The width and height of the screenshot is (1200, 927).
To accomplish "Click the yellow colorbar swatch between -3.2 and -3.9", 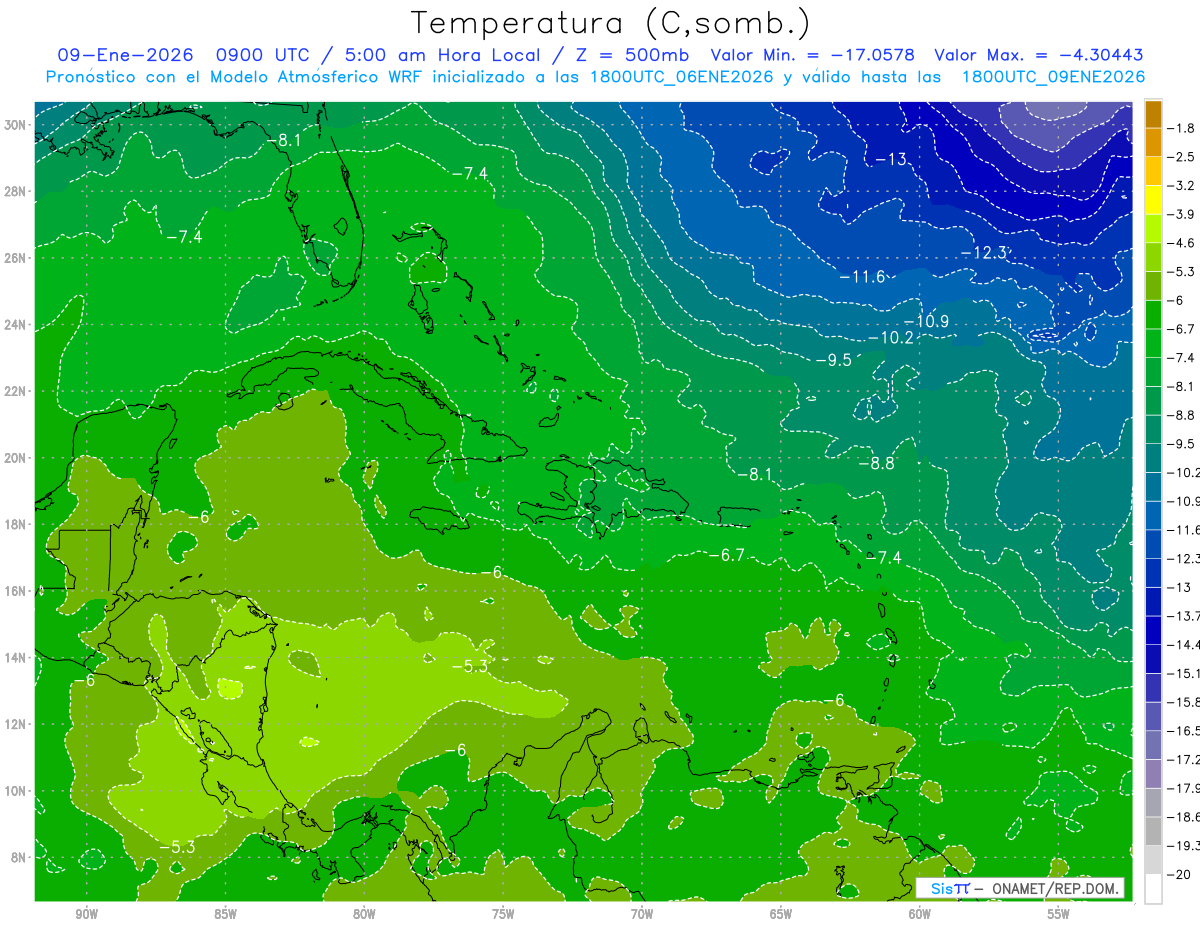I will point(1153,200).
